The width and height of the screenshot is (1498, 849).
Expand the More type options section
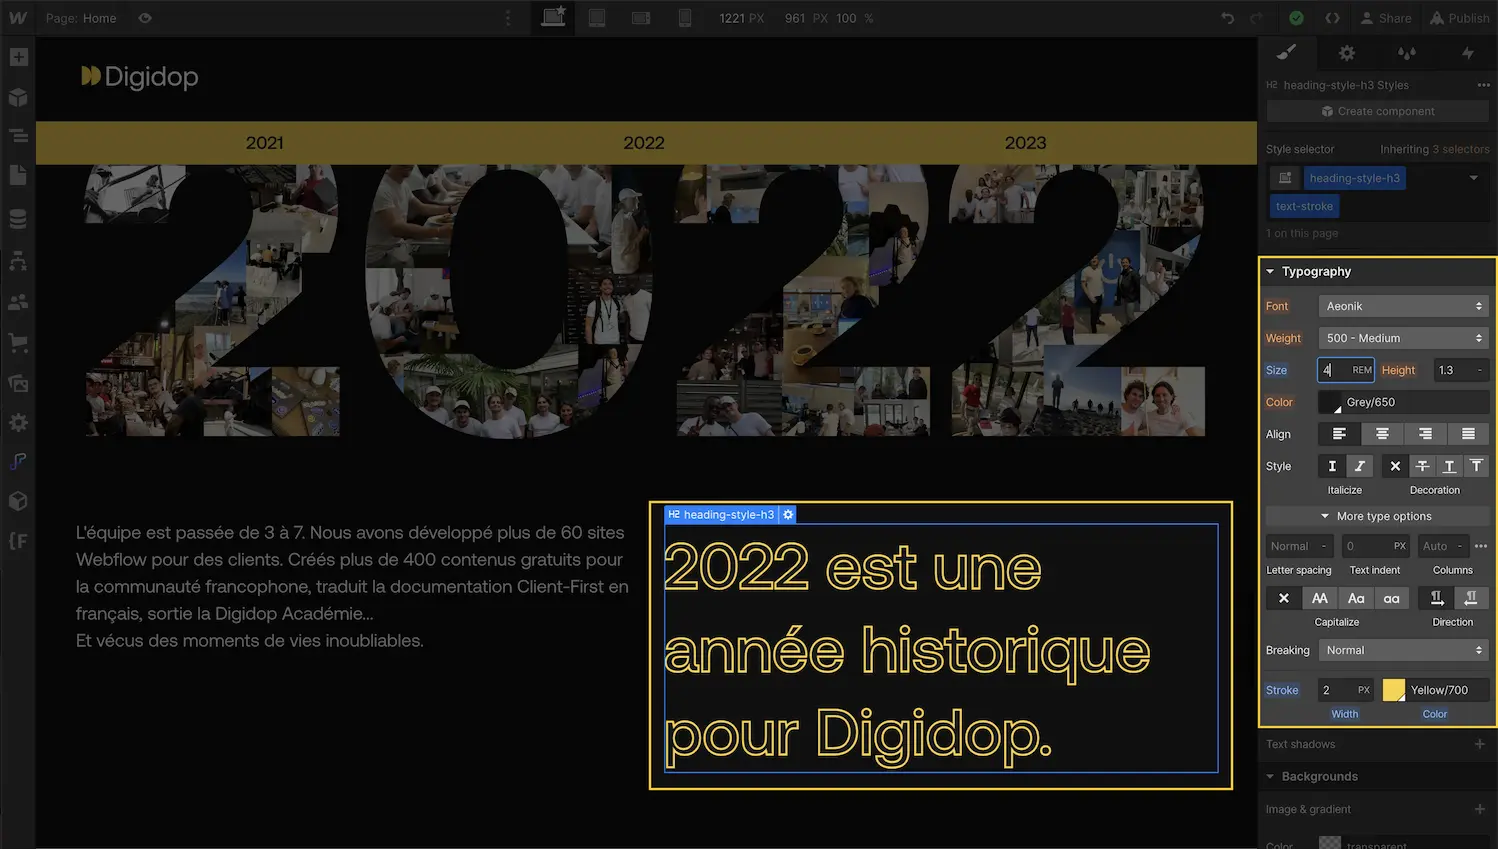(x=1377, y=515)
